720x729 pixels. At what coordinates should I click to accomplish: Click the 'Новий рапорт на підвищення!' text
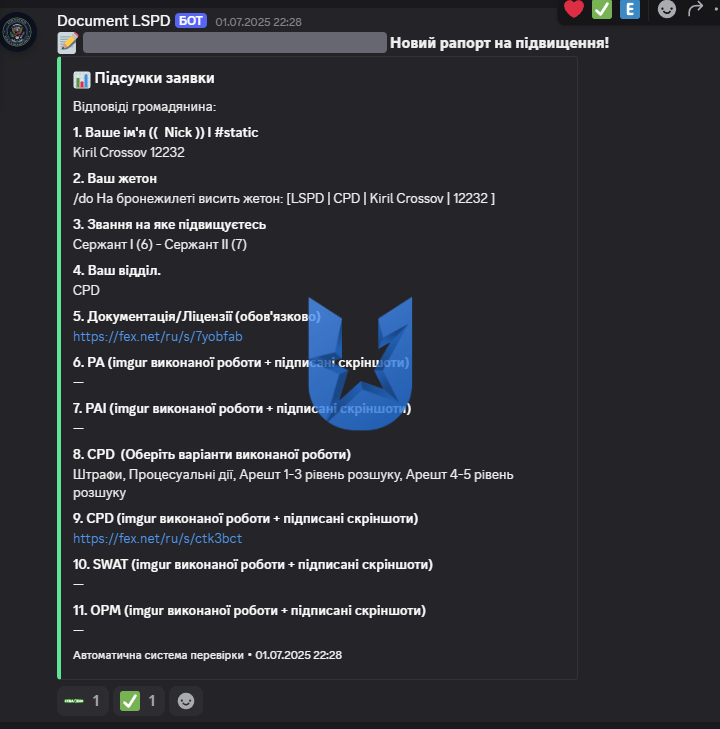[499, 43]
